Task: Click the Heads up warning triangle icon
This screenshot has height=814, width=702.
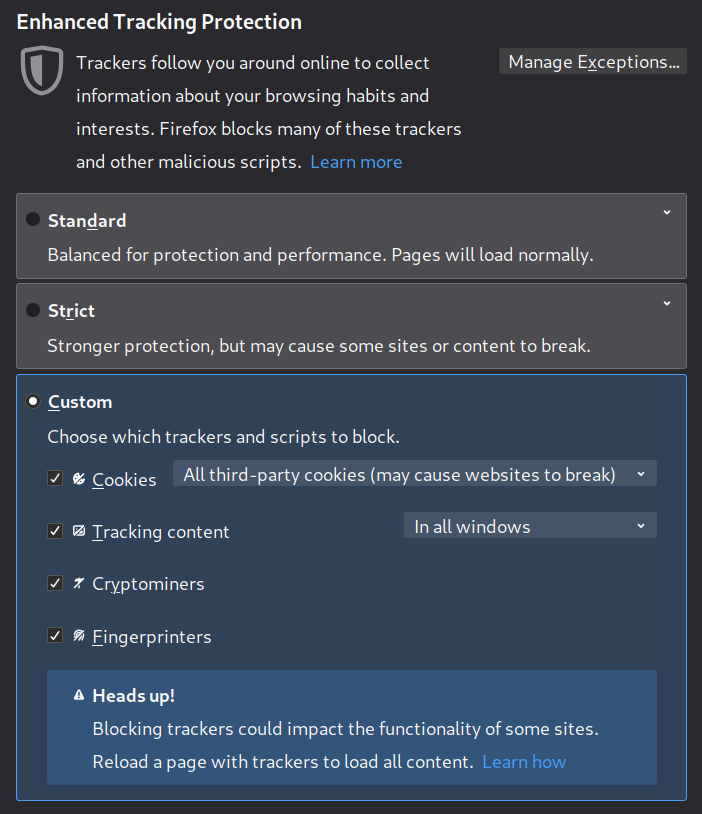Action: pos(79,695)
